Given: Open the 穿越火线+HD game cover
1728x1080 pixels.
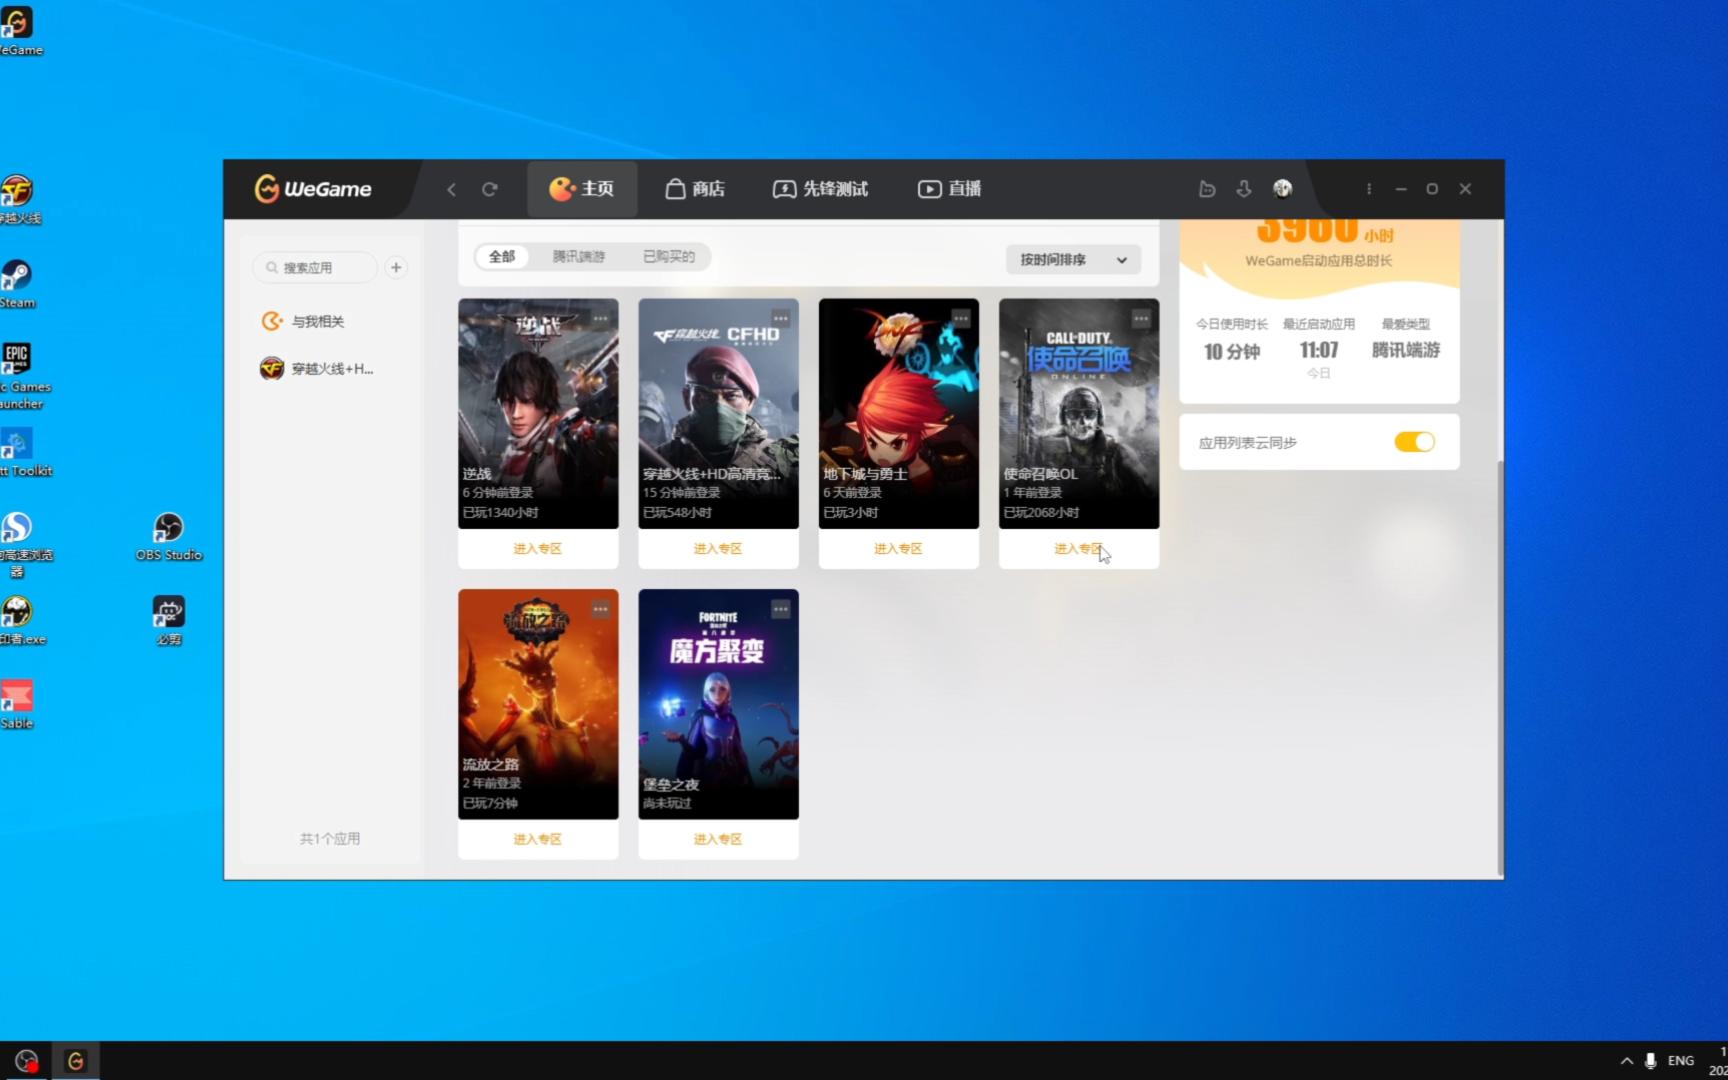Looking at the screenshot, I should pyautogui.click(x=718, y=413).
